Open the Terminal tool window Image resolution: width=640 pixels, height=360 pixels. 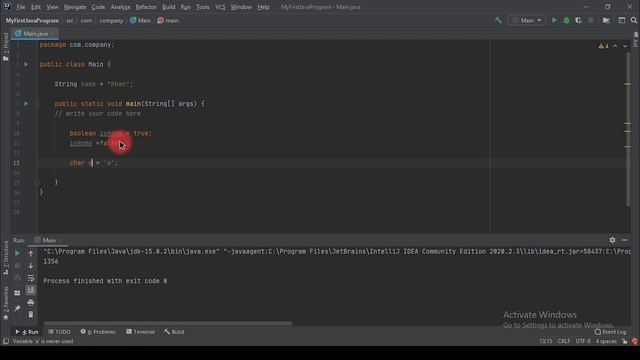pos(140,332)
